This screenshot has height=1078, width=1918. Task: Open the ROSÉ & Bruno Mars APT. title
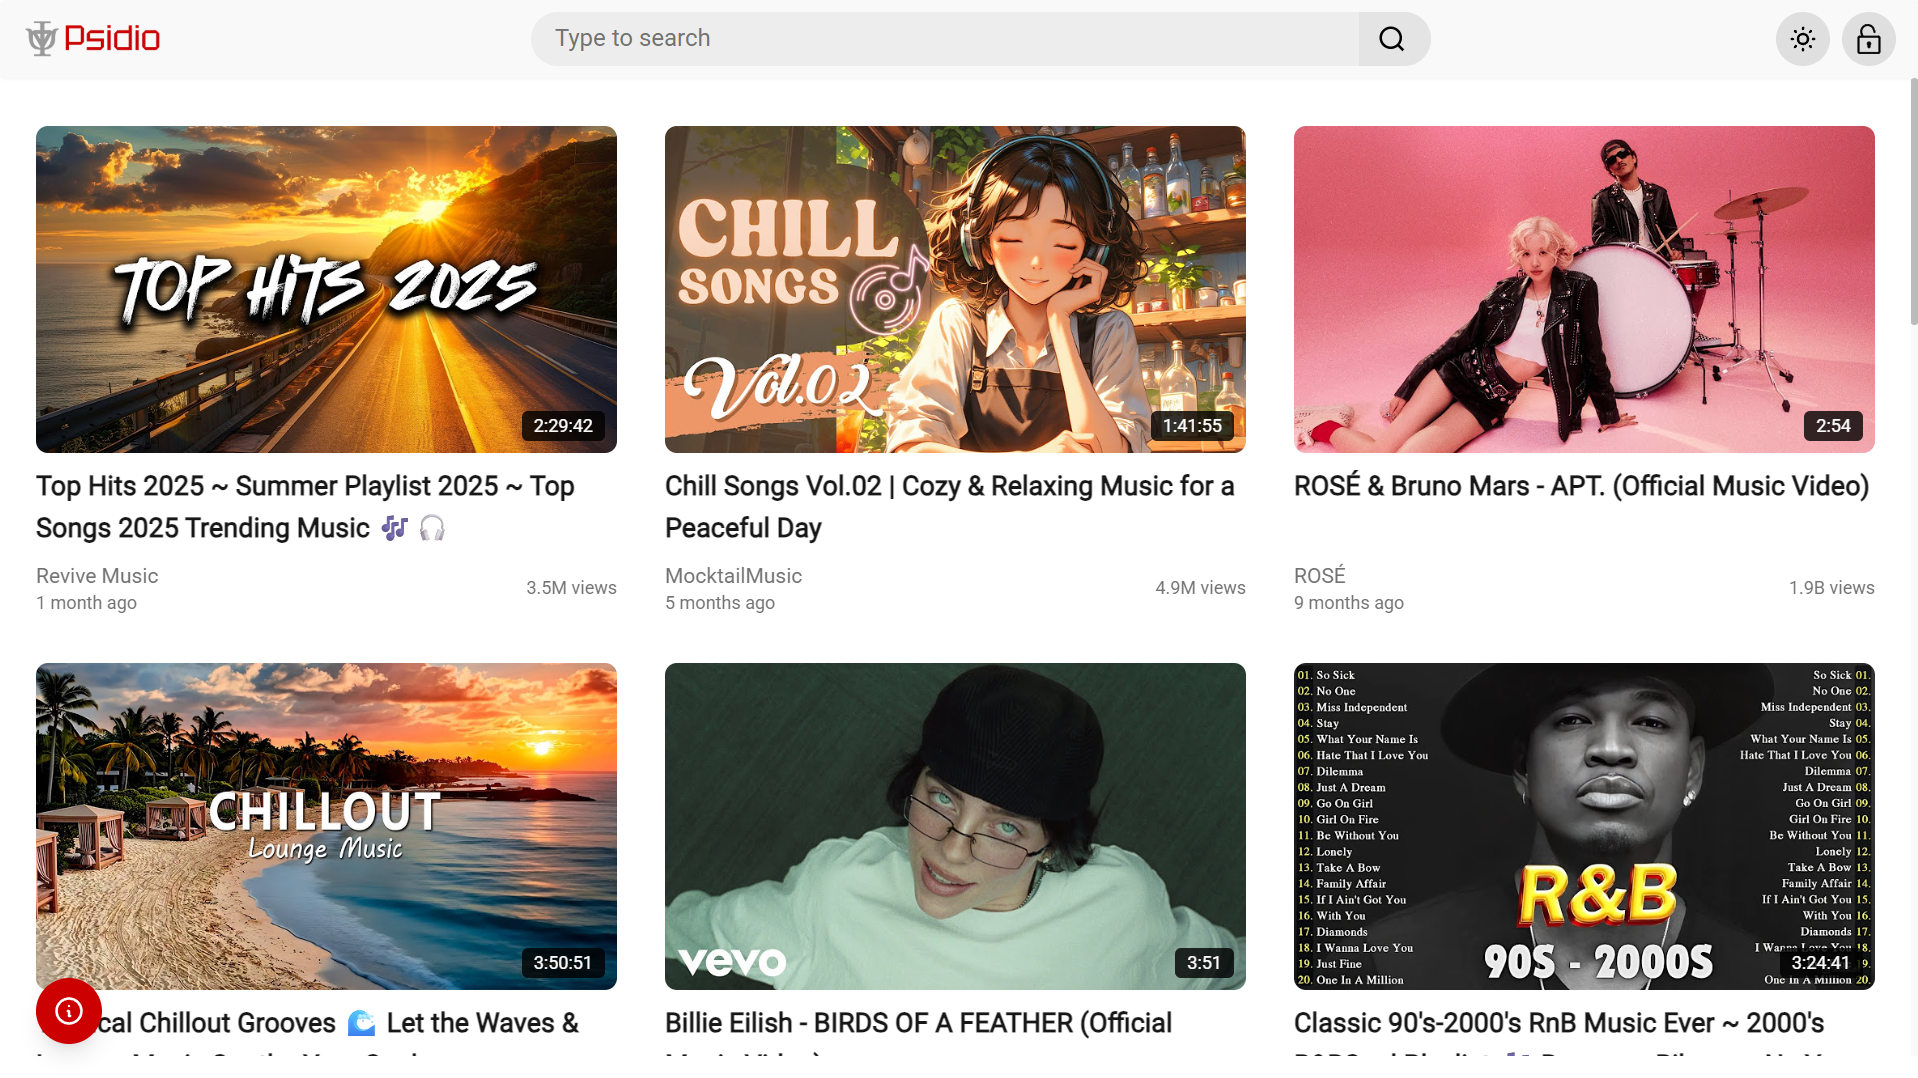click(1581, 486)
